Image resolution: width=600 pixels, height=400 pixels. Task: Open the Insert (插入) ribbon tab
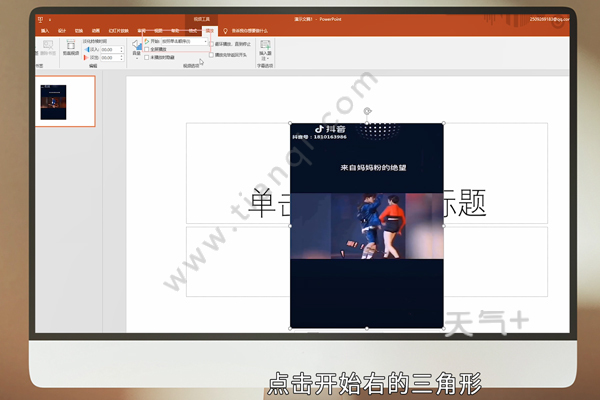pyautogui.click(x=45, y=31)
